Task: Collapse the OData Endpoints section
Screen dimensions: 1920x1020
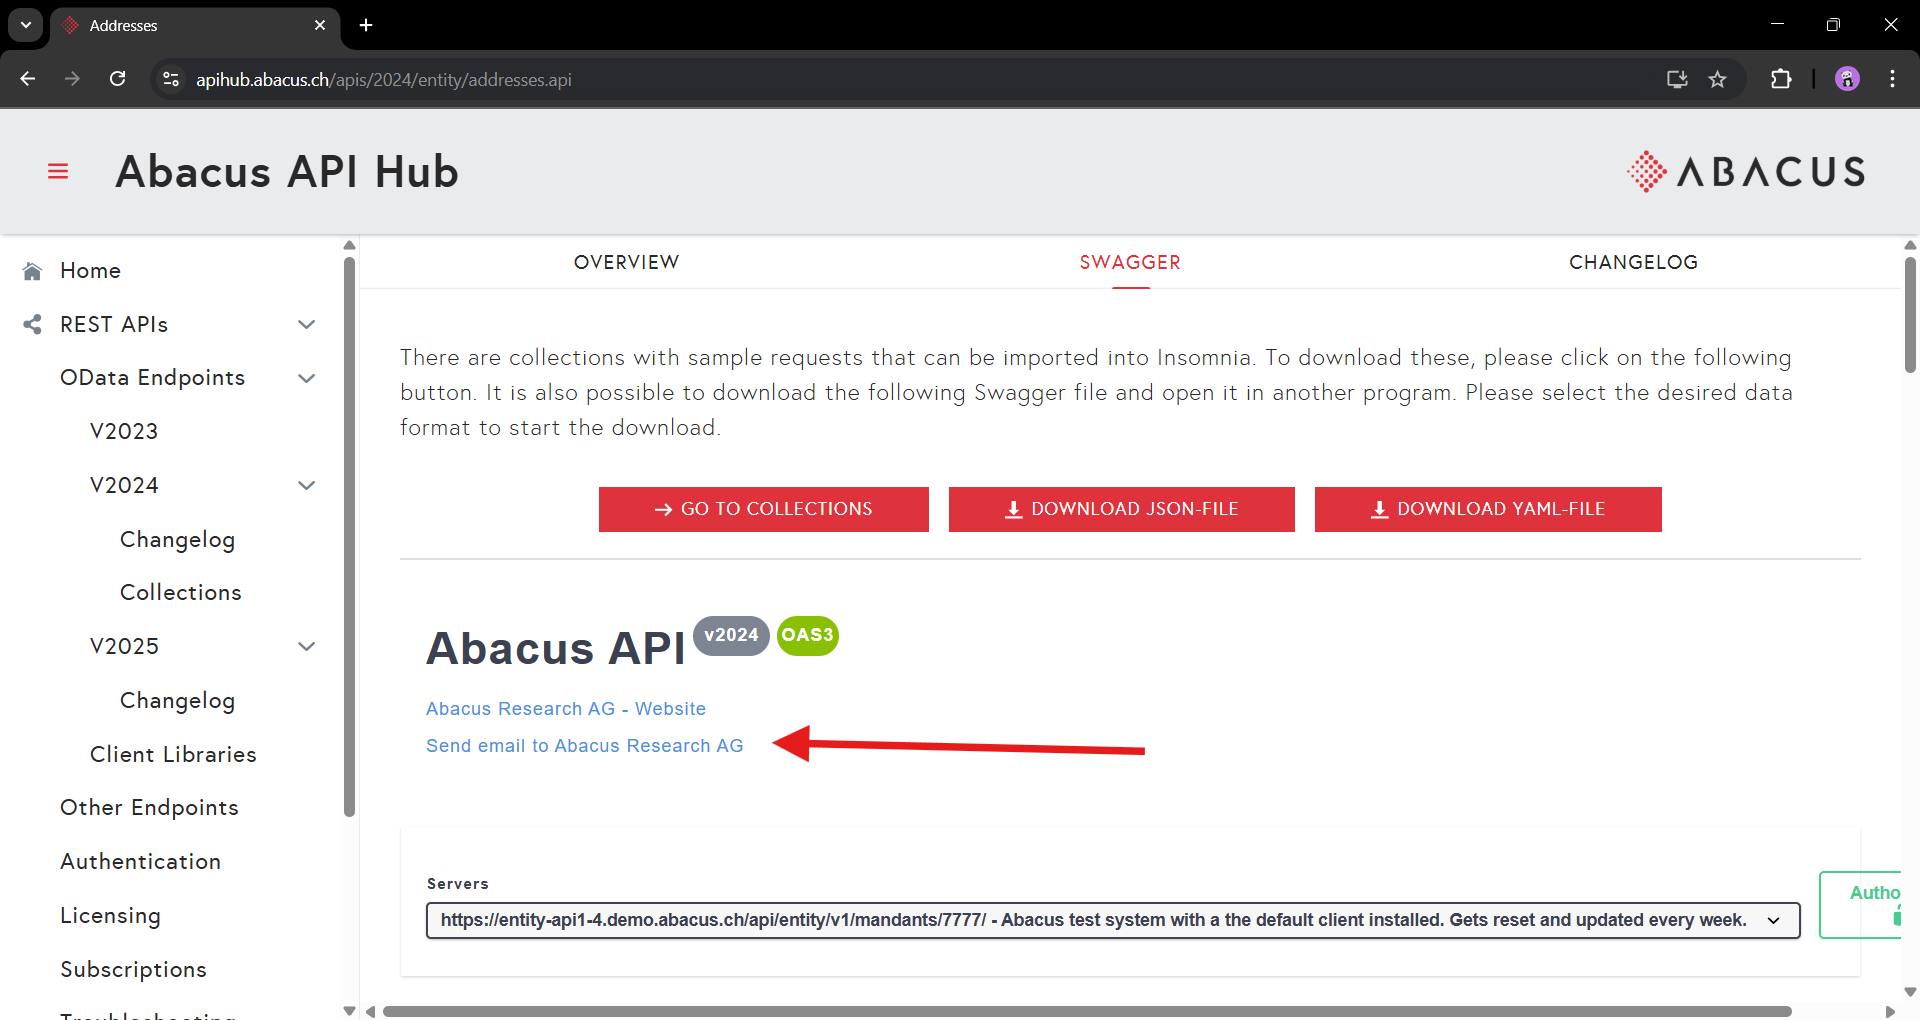Action: pyautogui.click(x=307, y=378)
